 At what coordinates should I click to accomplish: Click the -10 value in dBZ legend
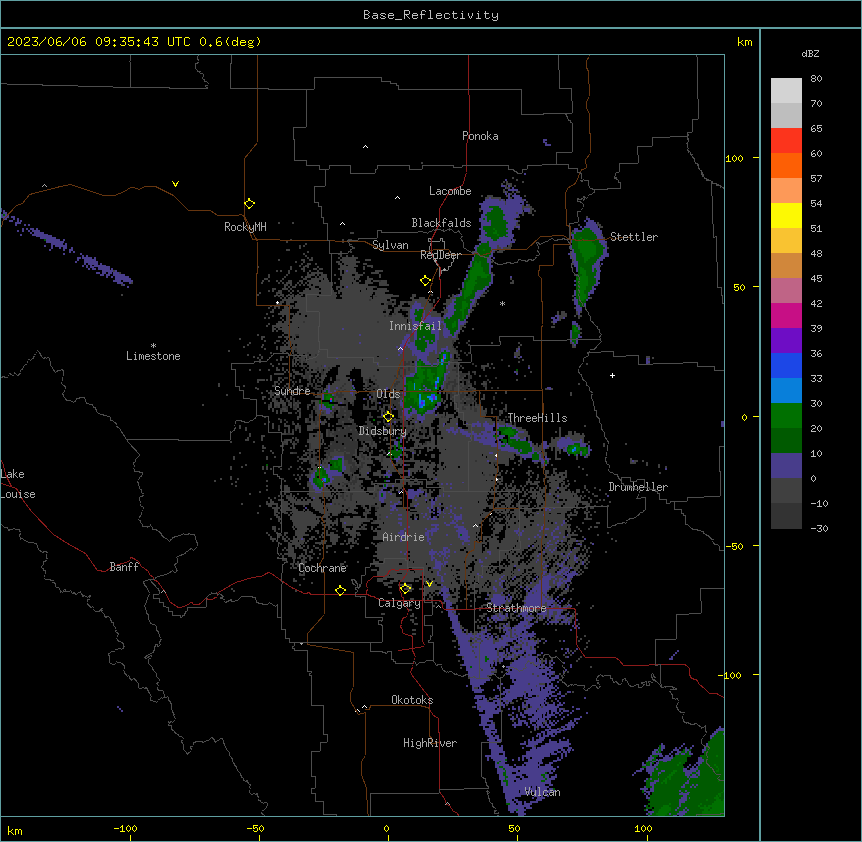(819, 503)
